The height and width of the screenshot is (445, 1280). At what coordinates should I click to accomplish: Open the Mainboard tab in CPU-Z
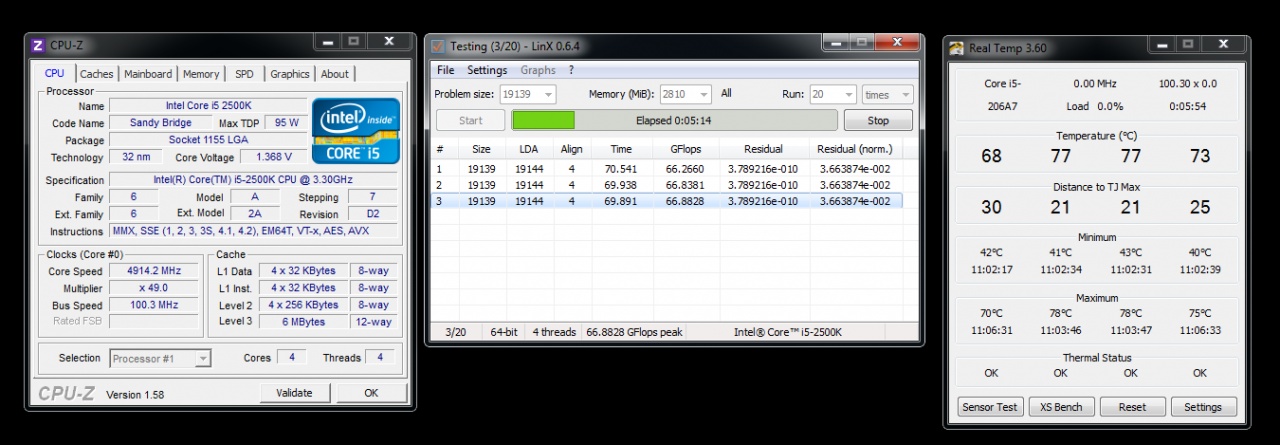[148, 74]
